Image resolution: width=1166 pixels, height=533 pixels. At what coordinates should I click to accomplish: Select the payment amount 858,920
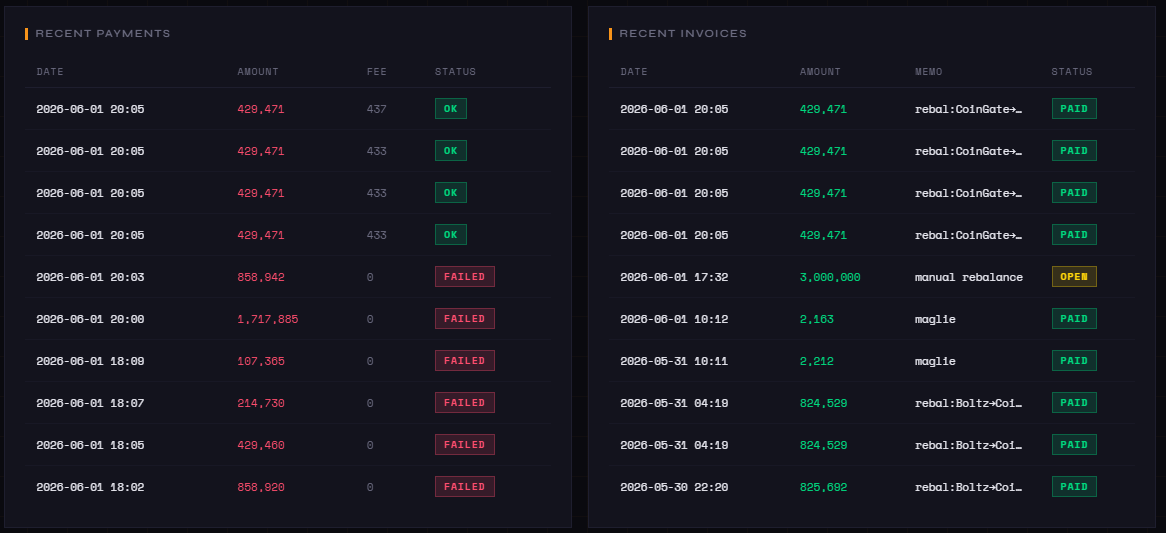(x=260, y=488)
